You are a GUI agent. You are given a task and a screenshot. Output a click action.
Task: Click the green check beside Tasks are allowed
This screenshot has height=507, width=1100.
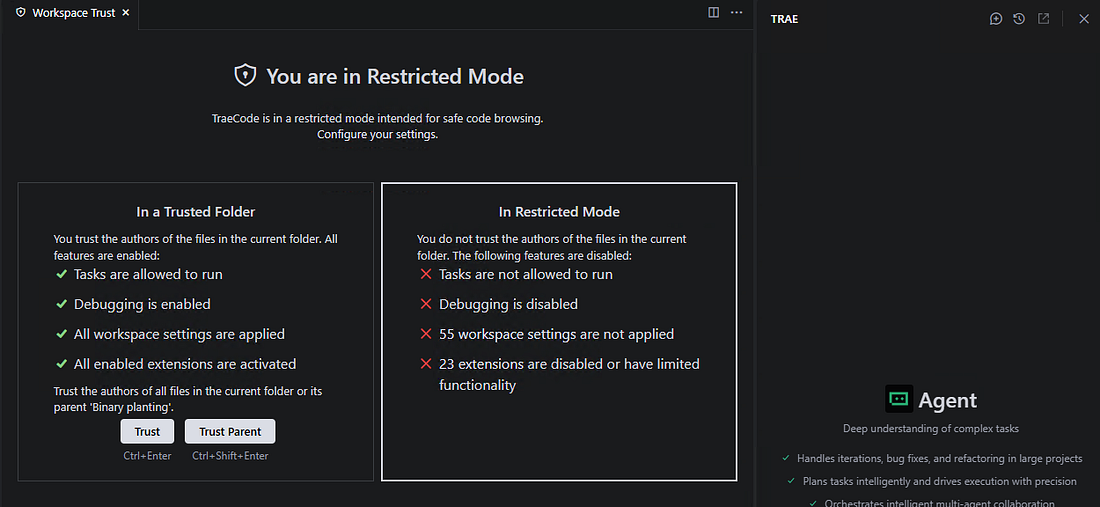pyautogui.click(x=61, y=274)
